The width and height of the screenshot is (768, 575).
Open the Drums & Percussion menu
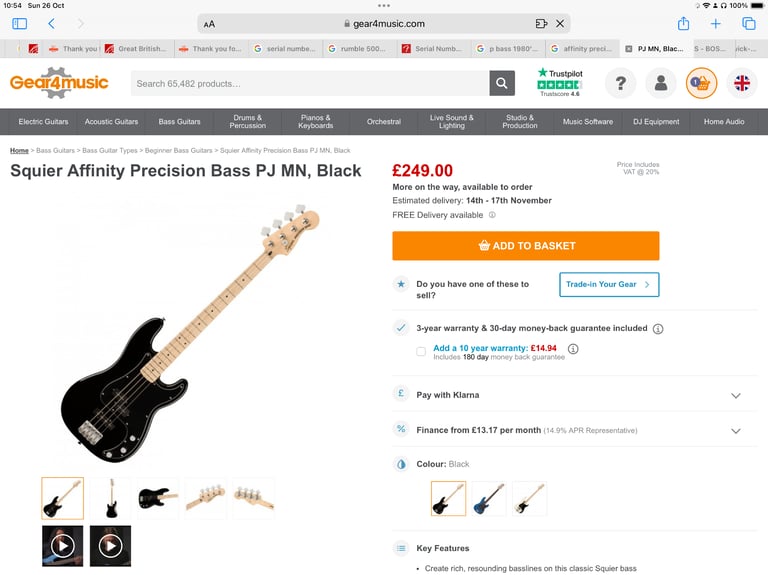coord(248,122)
